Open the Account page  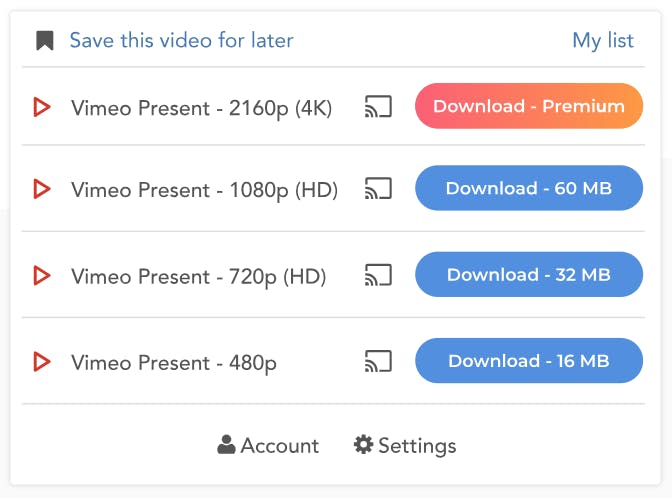click(268, 445)
